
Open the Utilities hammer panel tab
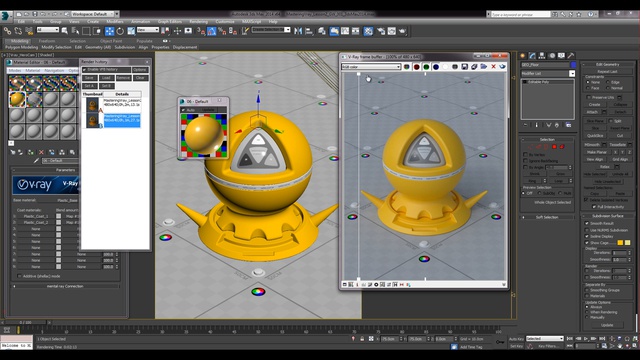(x=571, y=56)
